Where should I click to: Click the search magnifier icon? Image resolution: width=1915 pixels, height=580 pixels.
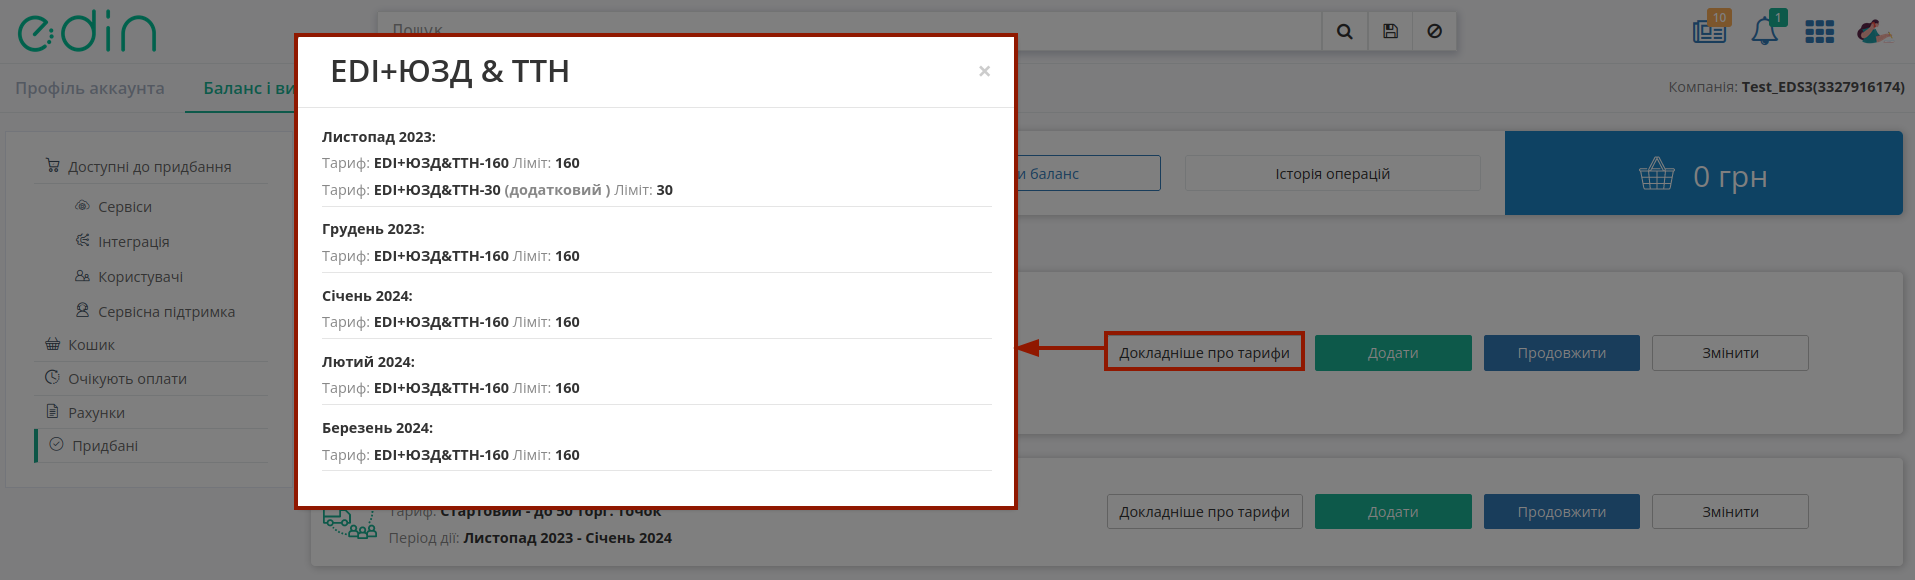pyautogui.click(x=1344, y=31)
